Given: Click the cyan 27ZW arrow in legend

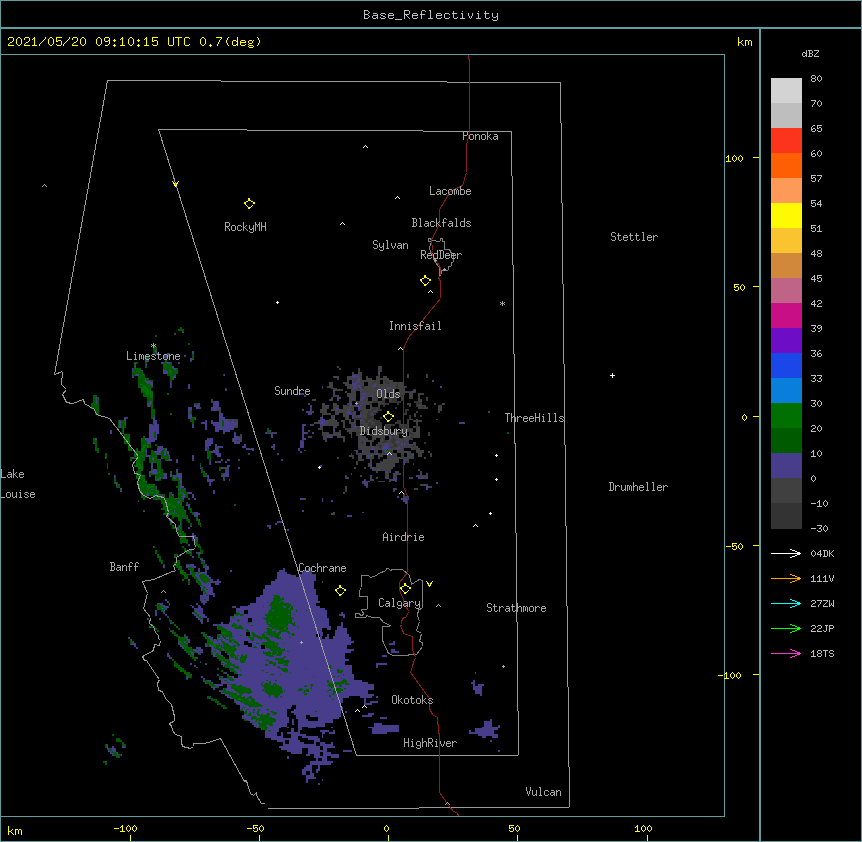Looking at the screenshot, I should (786, 603).
